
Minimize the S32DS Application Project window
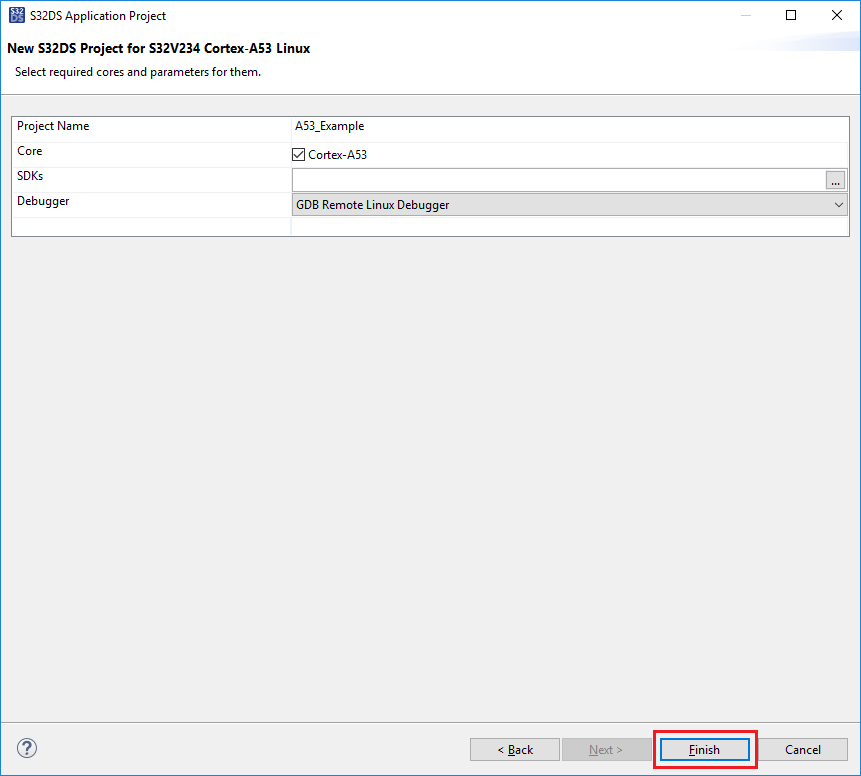[746, 15]
